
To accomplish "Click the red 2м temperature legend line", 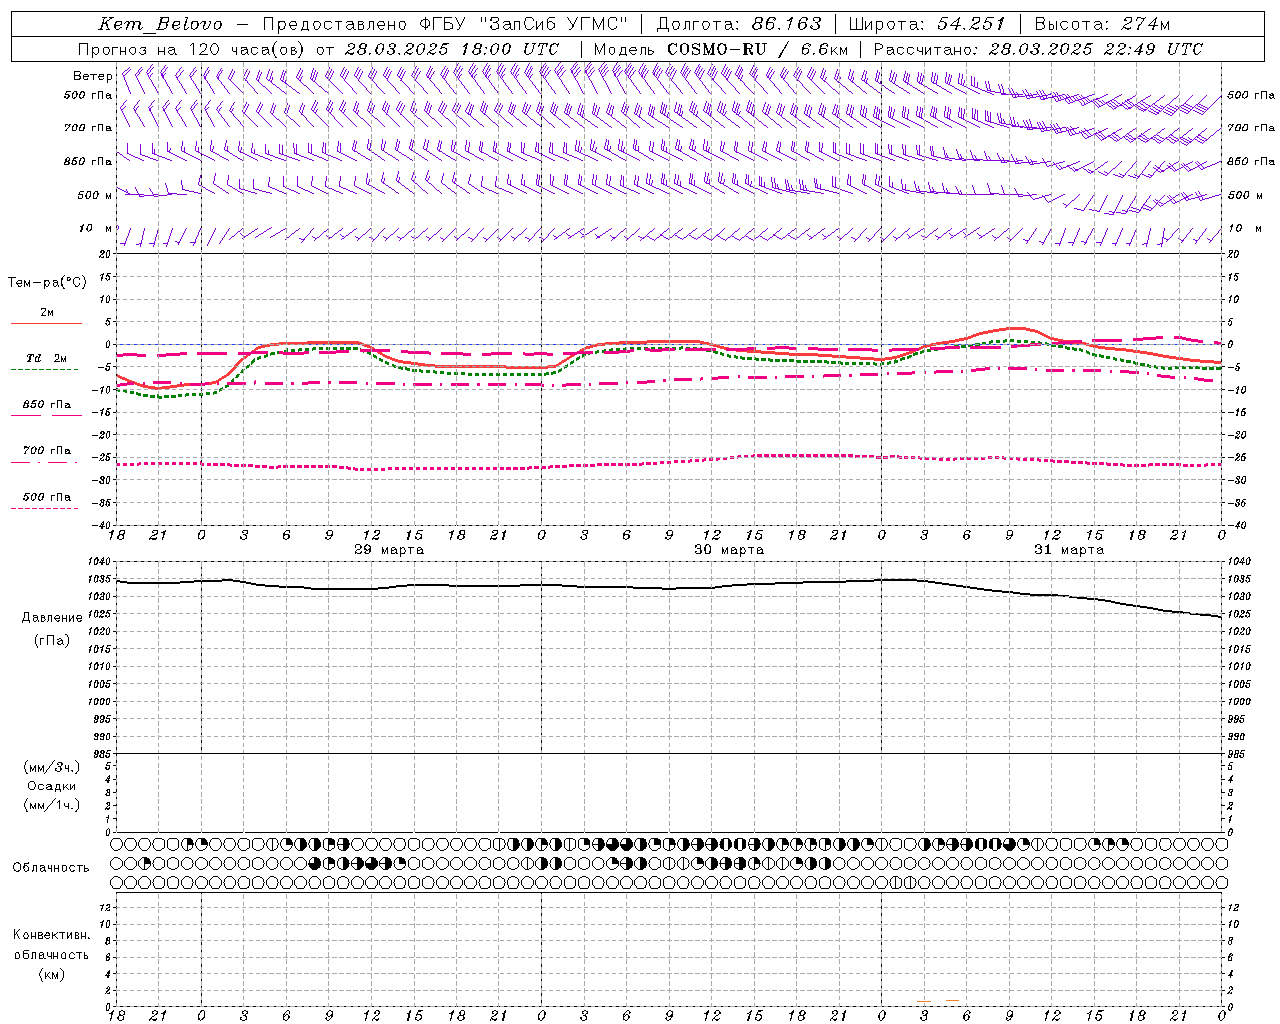I will [47, 324].
